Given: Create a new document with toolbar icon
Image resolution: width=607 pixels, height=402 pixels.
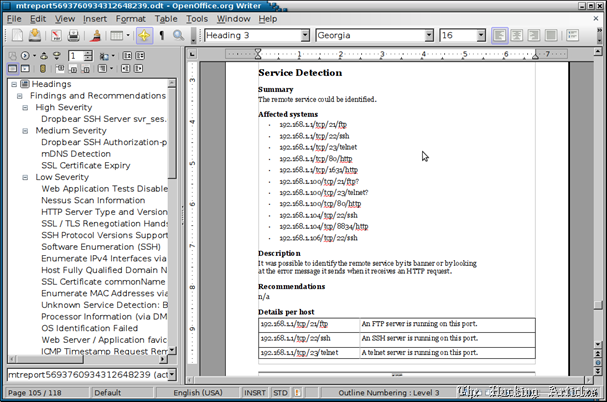Looking at the screenshot, I should [17, 35].
